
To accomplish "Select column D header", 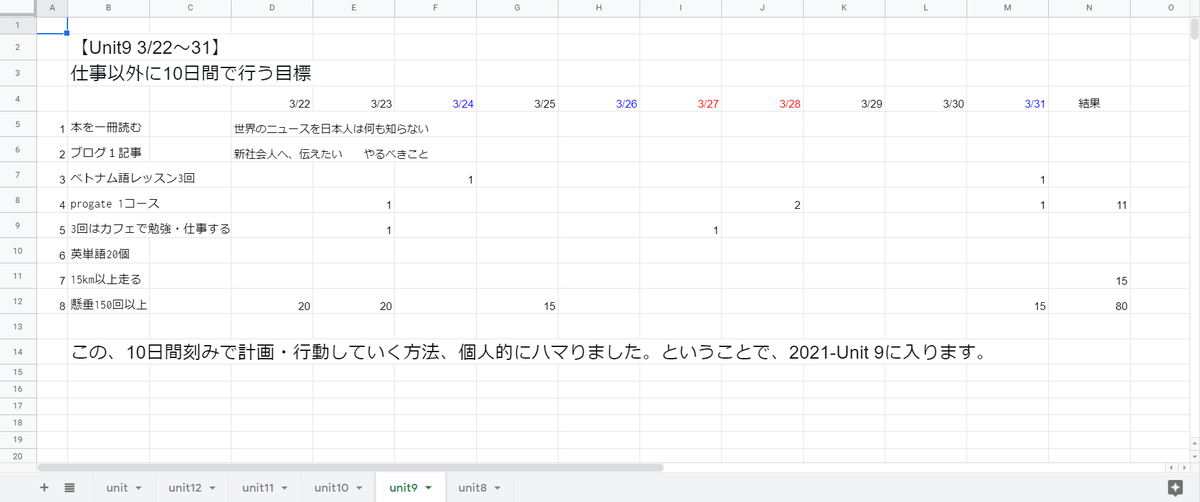I will click(272, 8).
